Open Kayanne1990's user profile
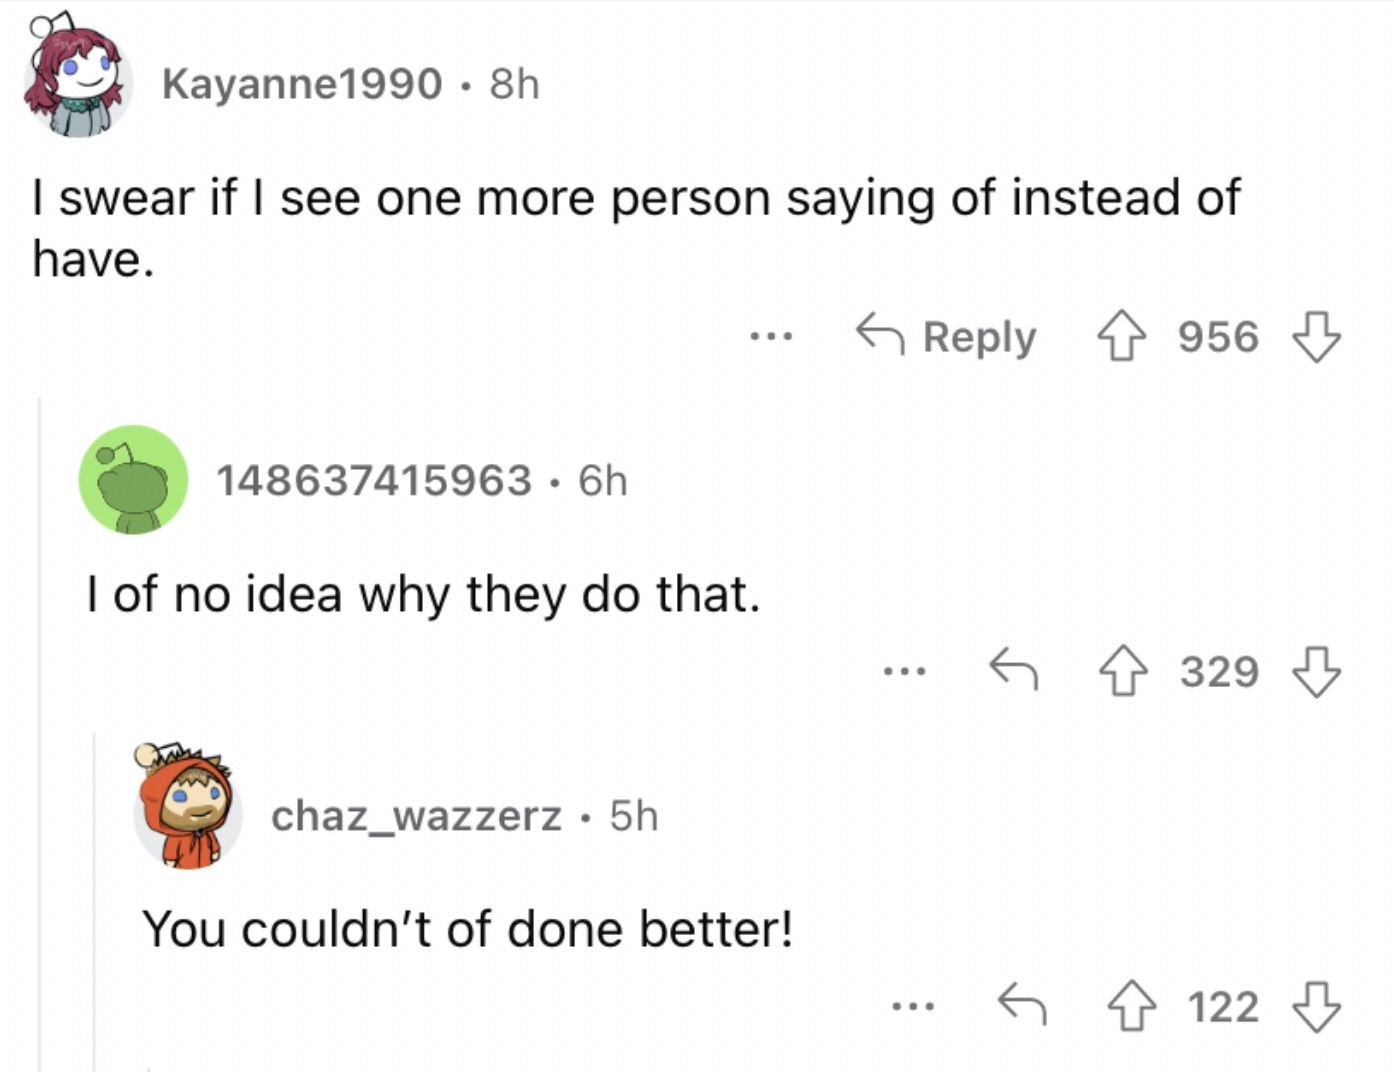 301,84
